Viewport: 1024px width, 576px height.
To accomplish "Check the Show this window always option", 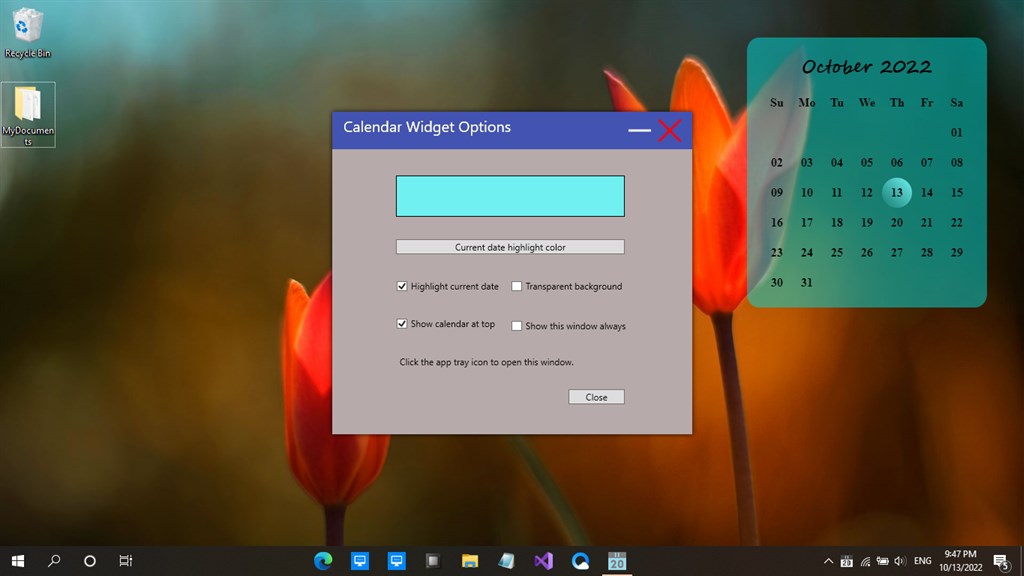I will tap(516, 325).
